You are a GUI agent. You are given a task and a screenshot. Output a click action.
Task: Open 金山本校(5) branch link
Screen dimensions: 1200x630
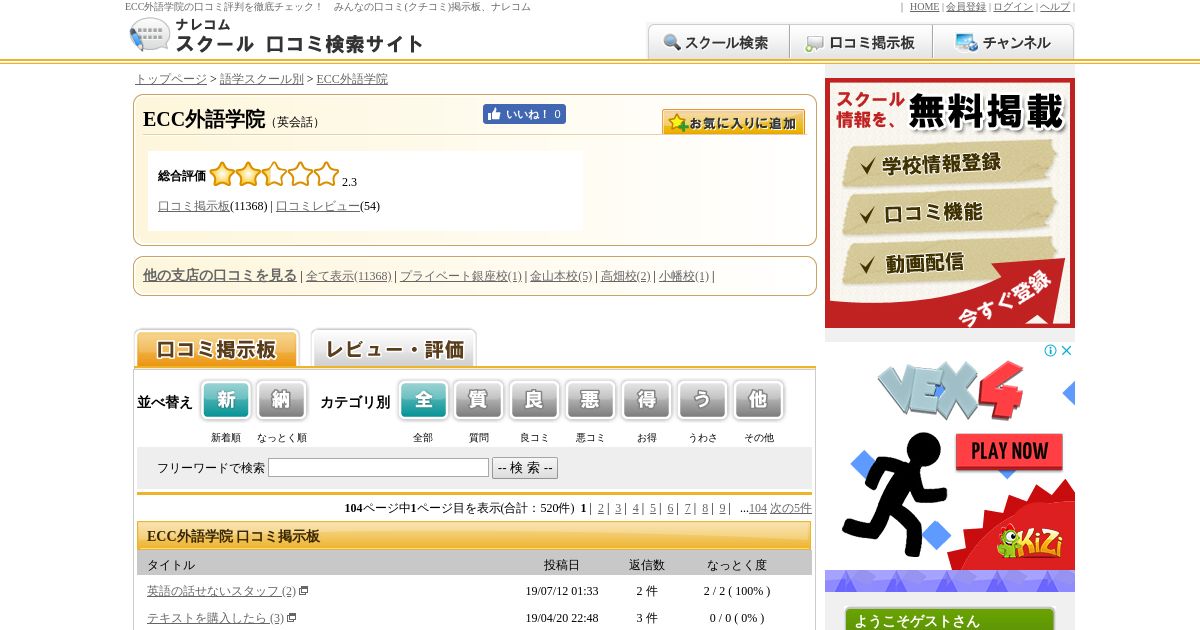tap(561, 276)
